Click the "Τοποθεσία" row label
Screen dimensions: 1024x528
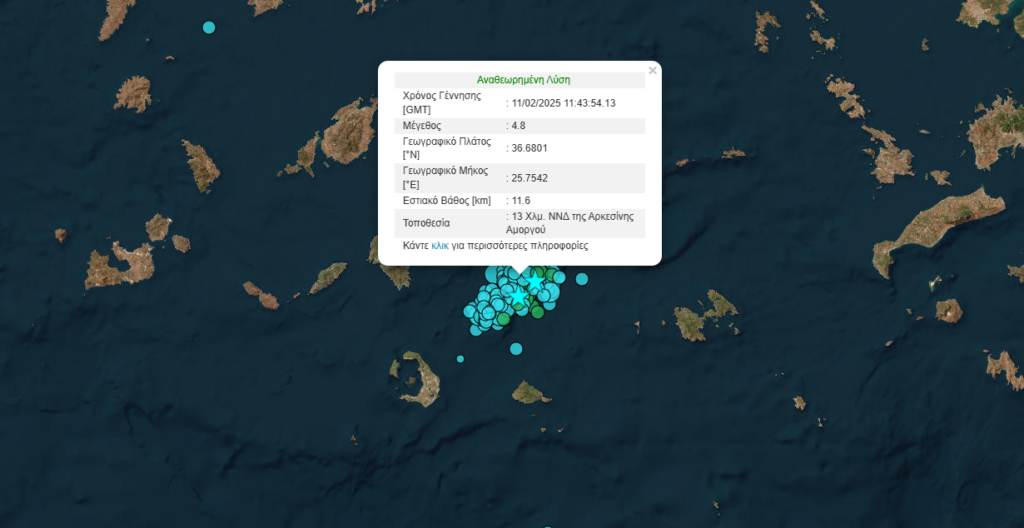pos(426,223)
